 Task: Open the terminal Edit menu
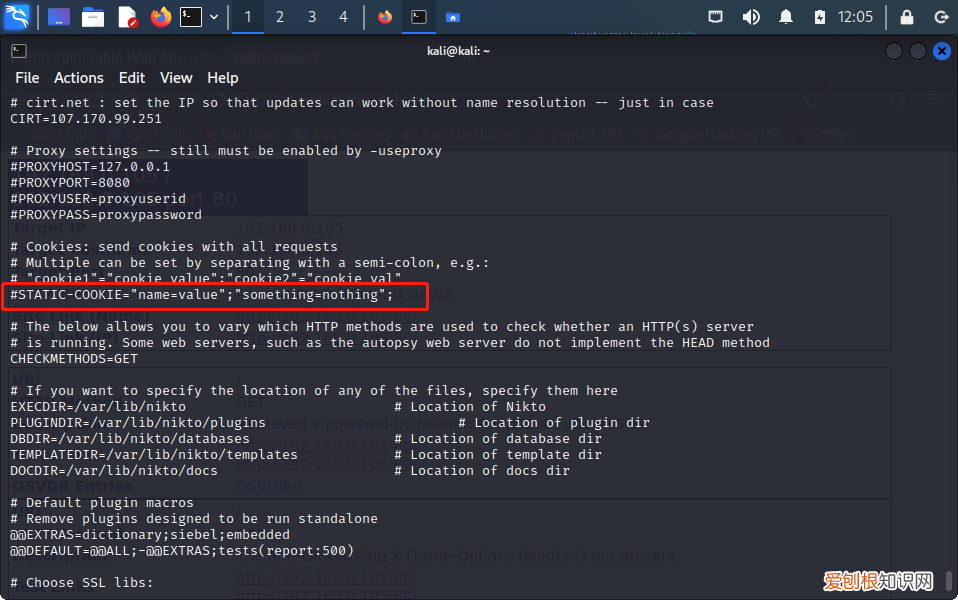click(132, 77)
